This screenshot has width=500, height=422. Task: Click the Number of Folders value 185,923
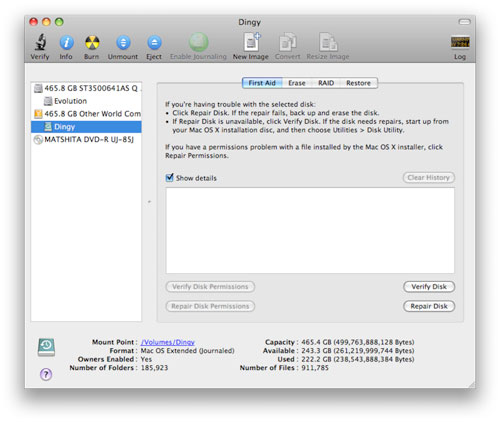coord(154,368)
